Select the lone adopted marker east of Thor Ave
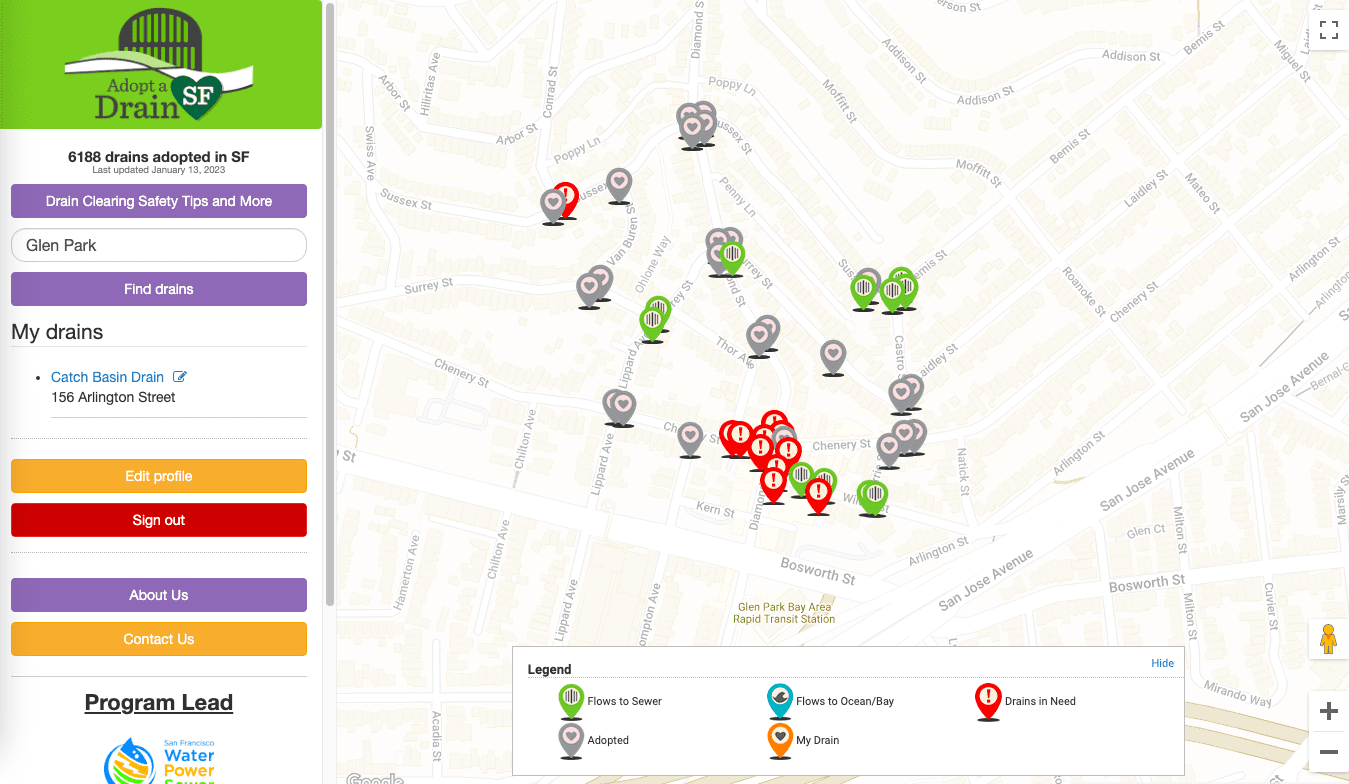 point(833,356)
